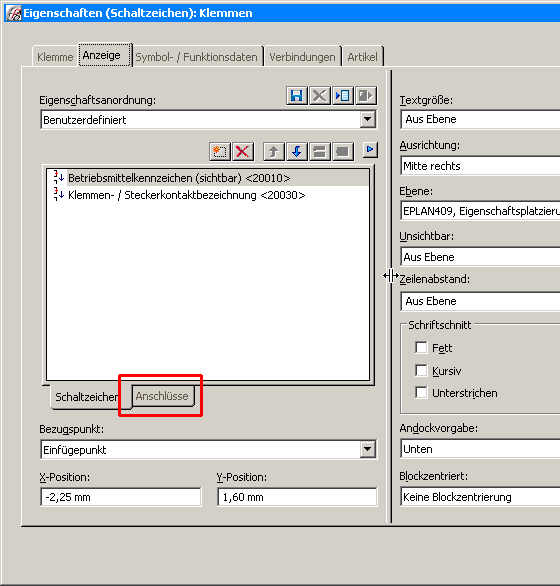This screenshot has height=586, width=560.
Task: Select Klemmen- / Steckerkontaktbezeichnung <20030> entry
Action: pyautogui.click(x=187, y=195)
